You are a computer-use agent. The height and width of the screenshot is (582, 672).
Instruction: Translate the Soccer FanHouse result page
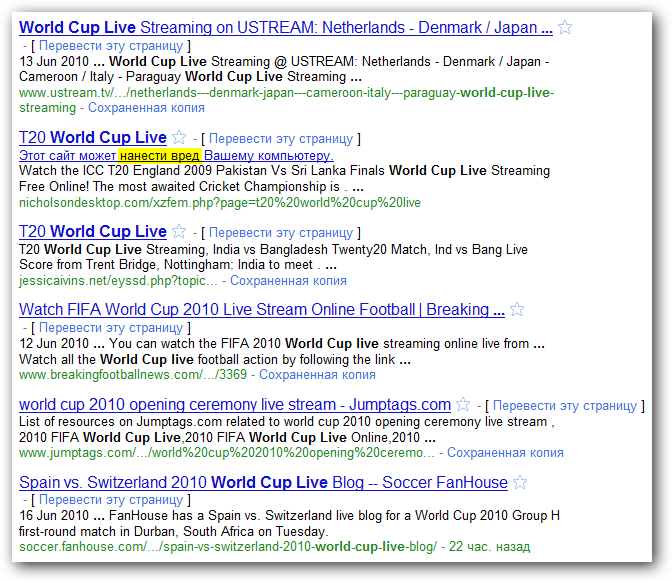click(111, 500)
